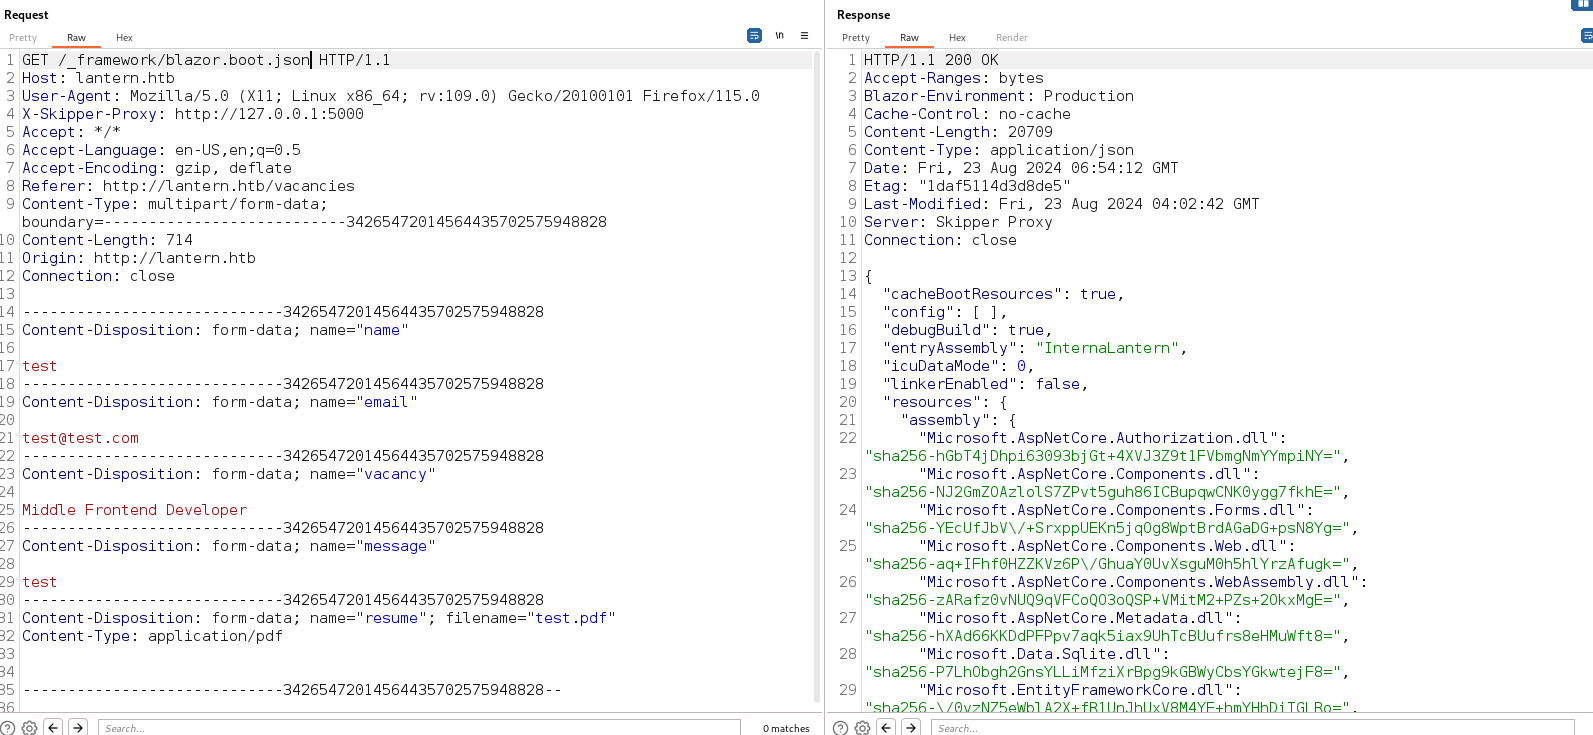Click 'Content-Length: 714' in the Request

(x=107, y=240)
